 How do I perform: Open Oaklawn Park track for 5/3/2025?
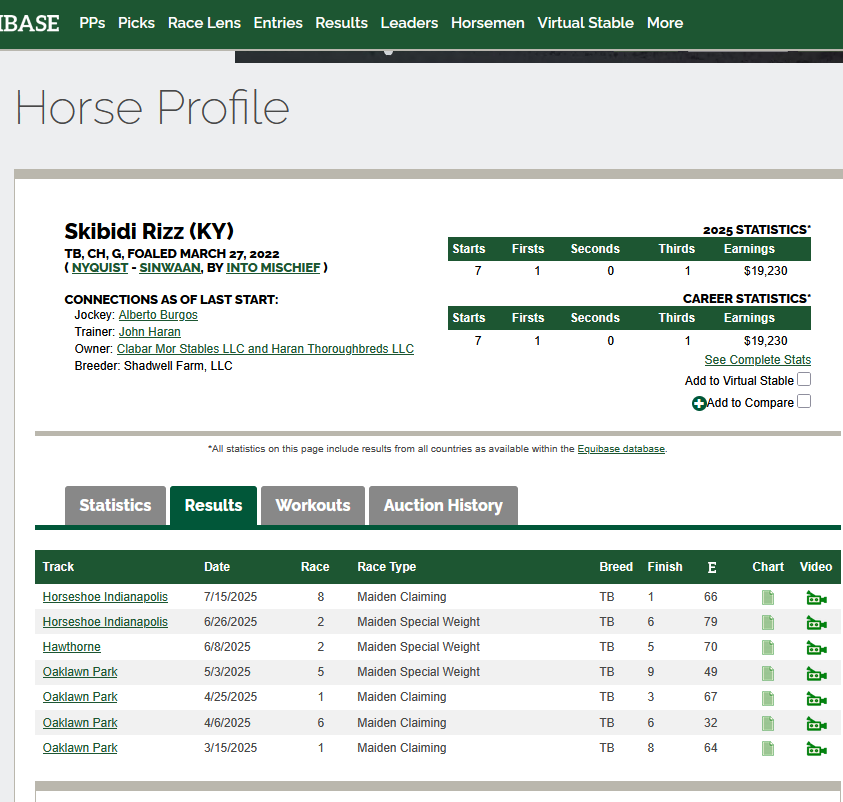(80, 672)
